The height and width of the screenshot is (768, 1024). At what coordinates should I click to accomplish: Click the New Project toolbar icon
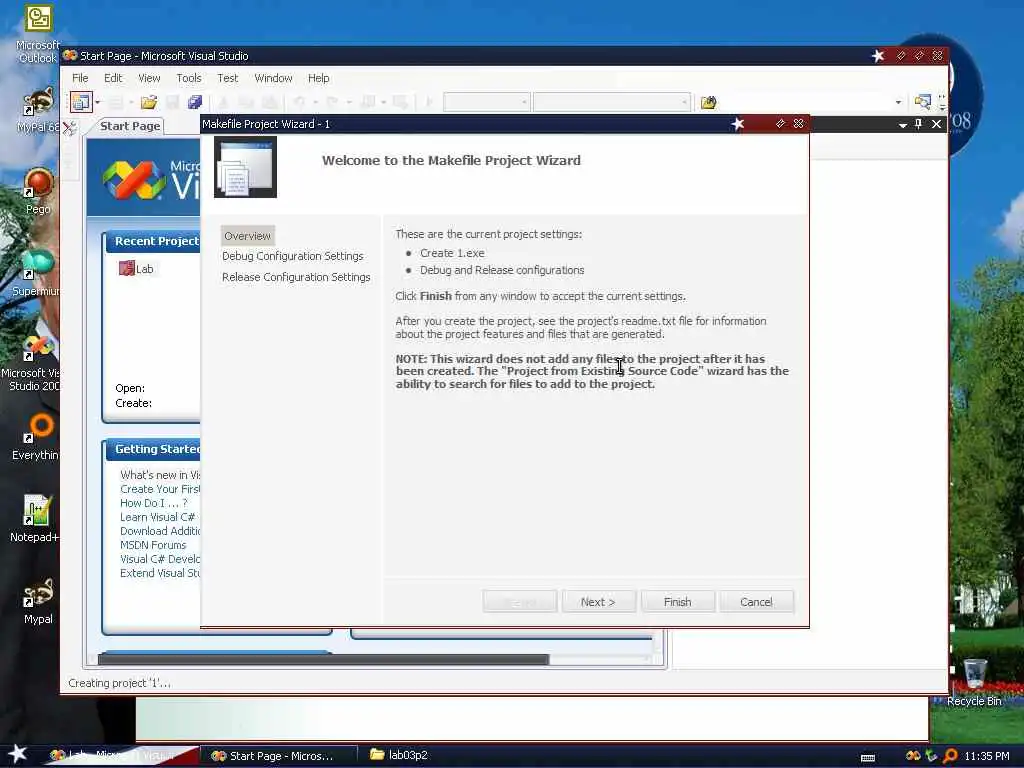(81, 102)
